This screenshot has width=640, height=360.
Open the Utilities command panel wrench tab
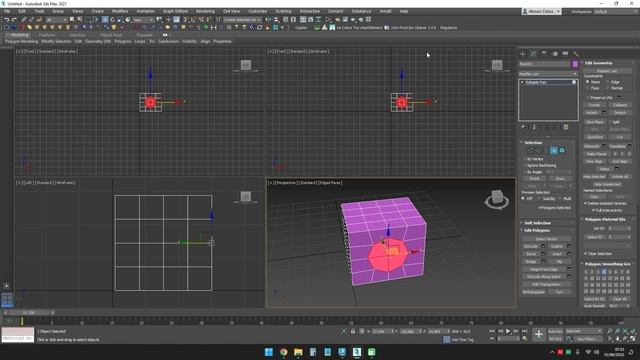point(576,54)
